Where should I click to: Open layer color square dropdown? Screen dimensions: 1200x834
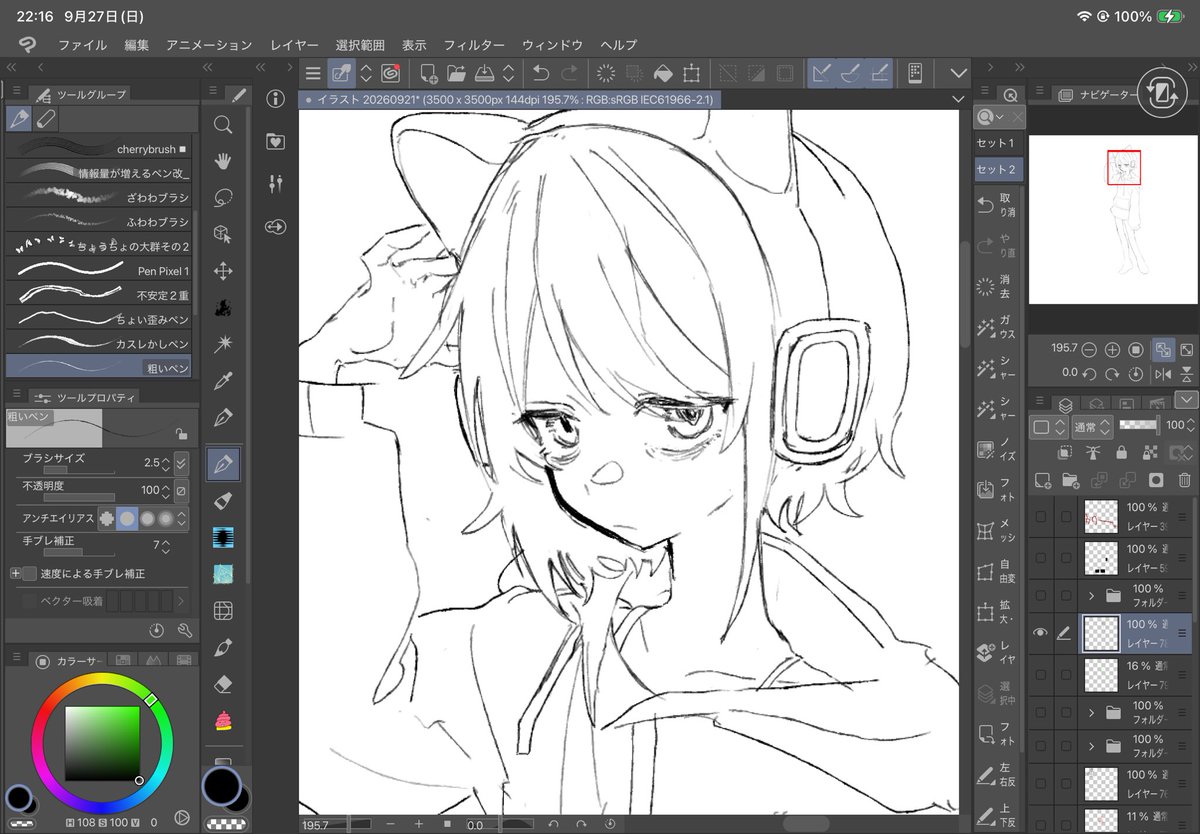click(1048, 427)
